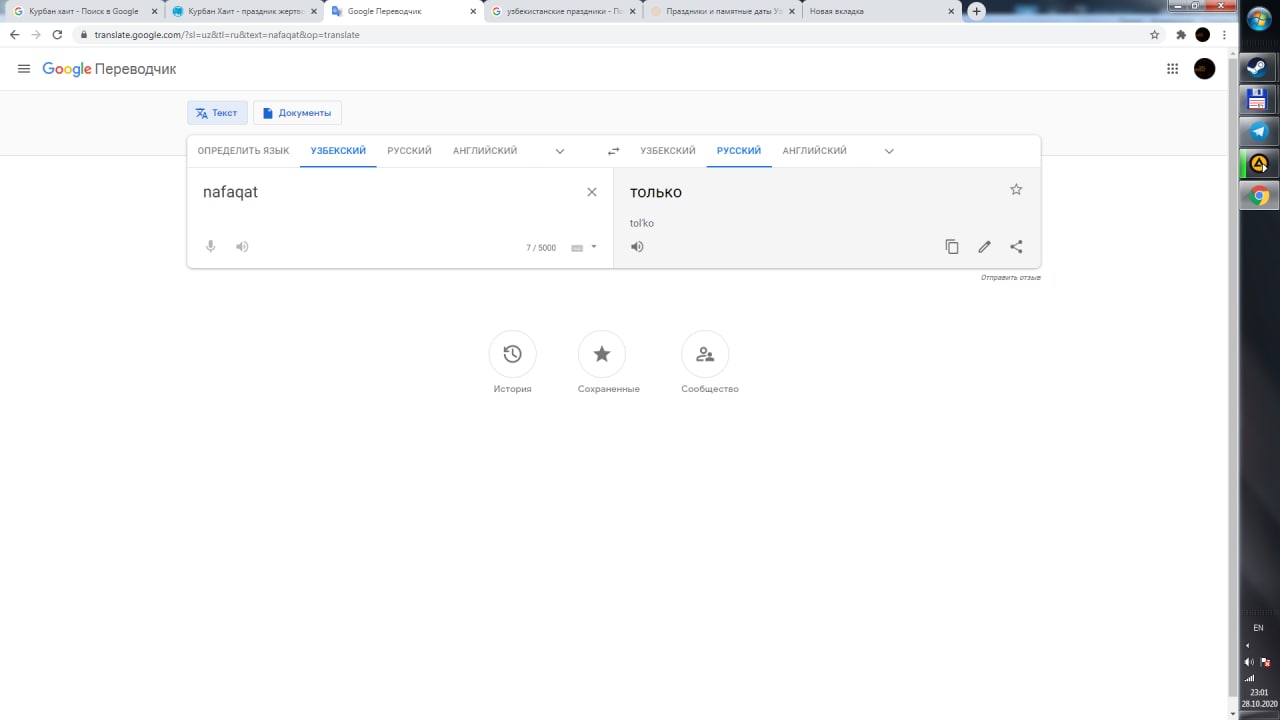This screenshot has height=720, width=1280.
Task: Choose the Определить язык source tab
Action: (x=243, y=151)
